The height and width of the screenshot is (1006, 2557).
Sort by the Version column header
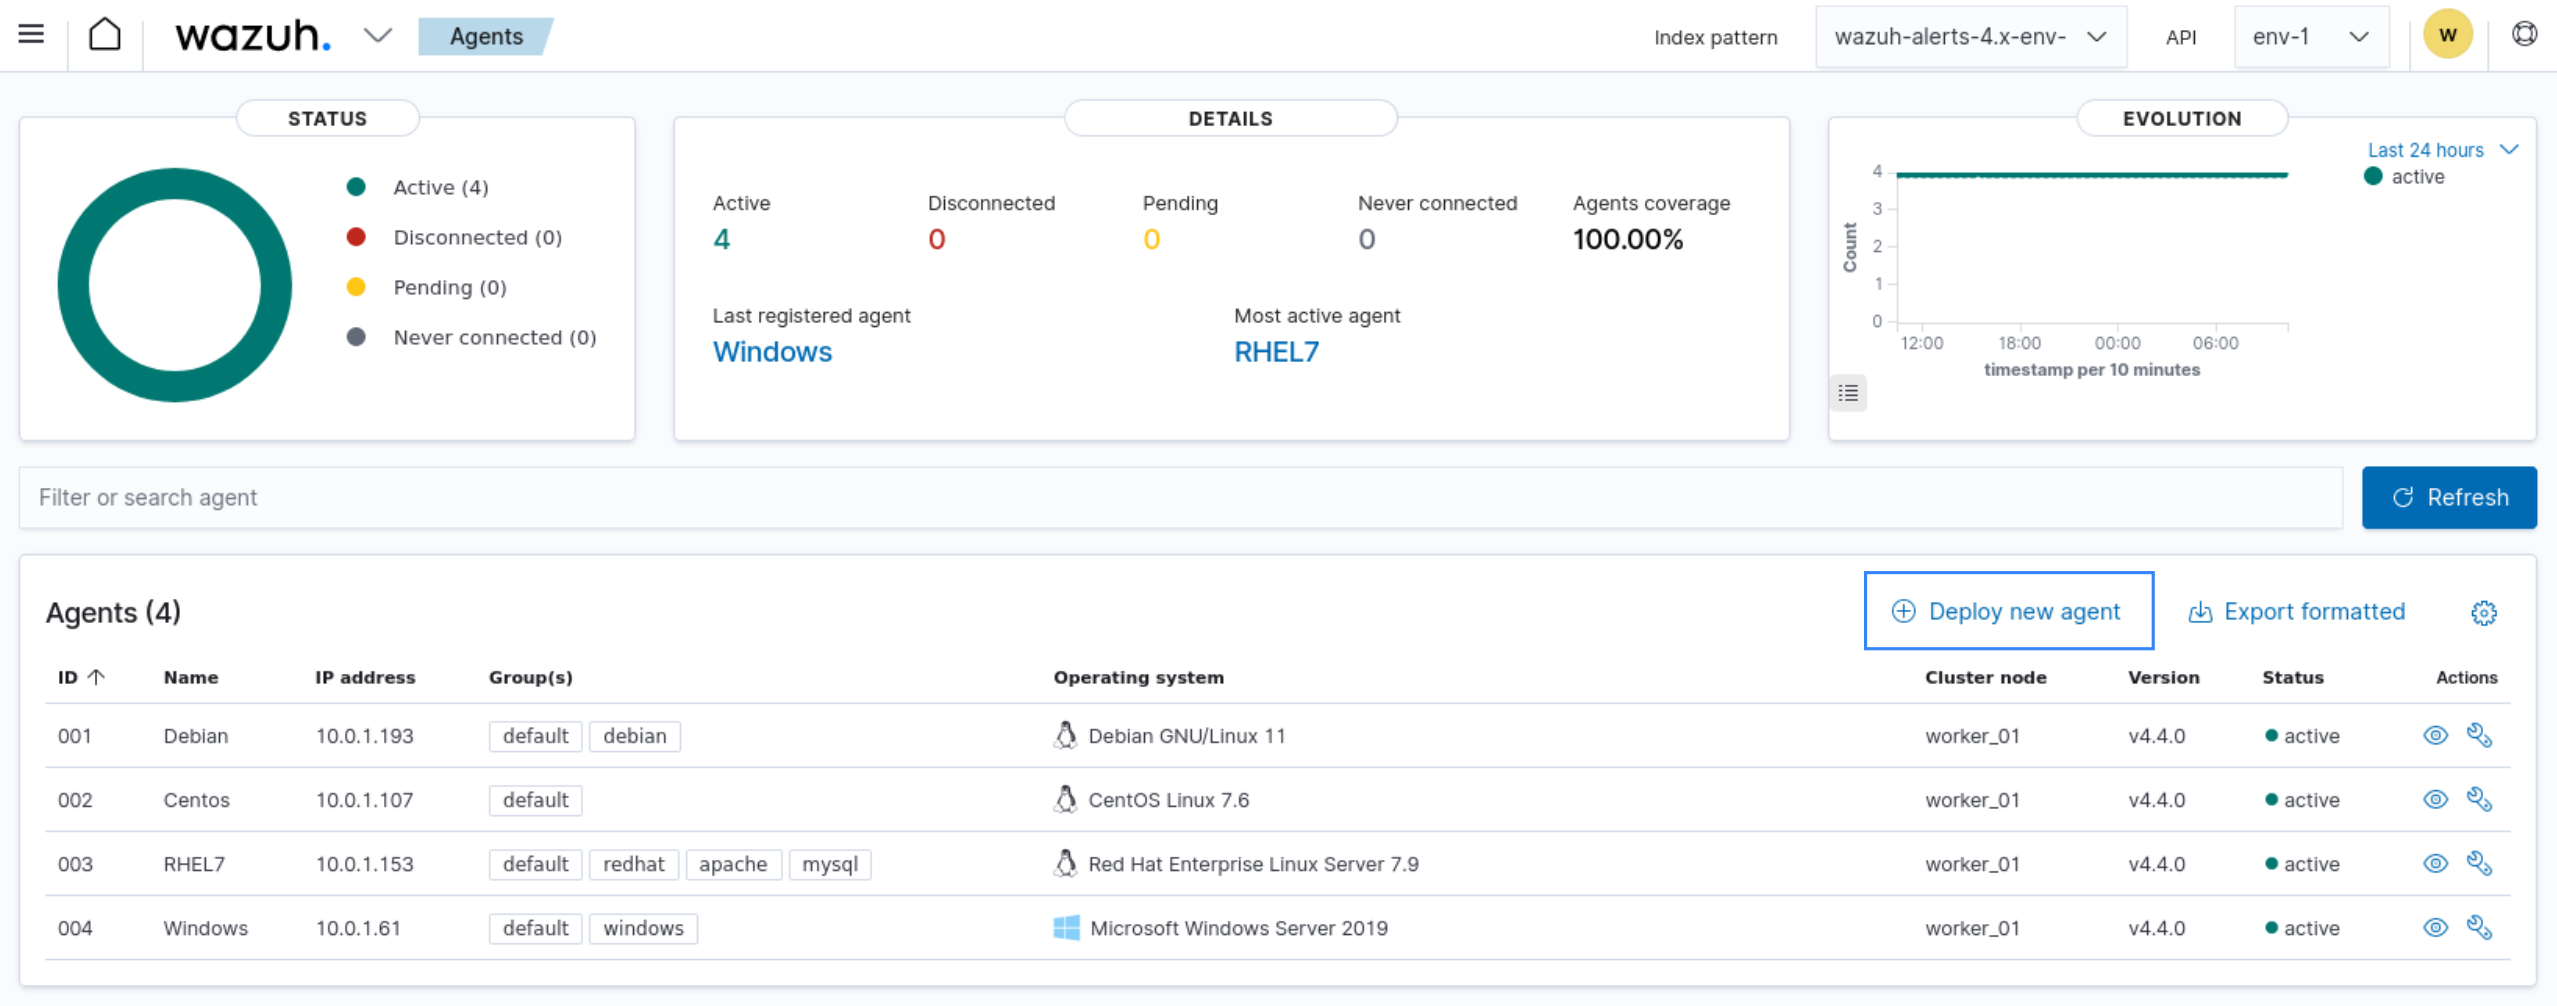click(x=2163, y=677)
